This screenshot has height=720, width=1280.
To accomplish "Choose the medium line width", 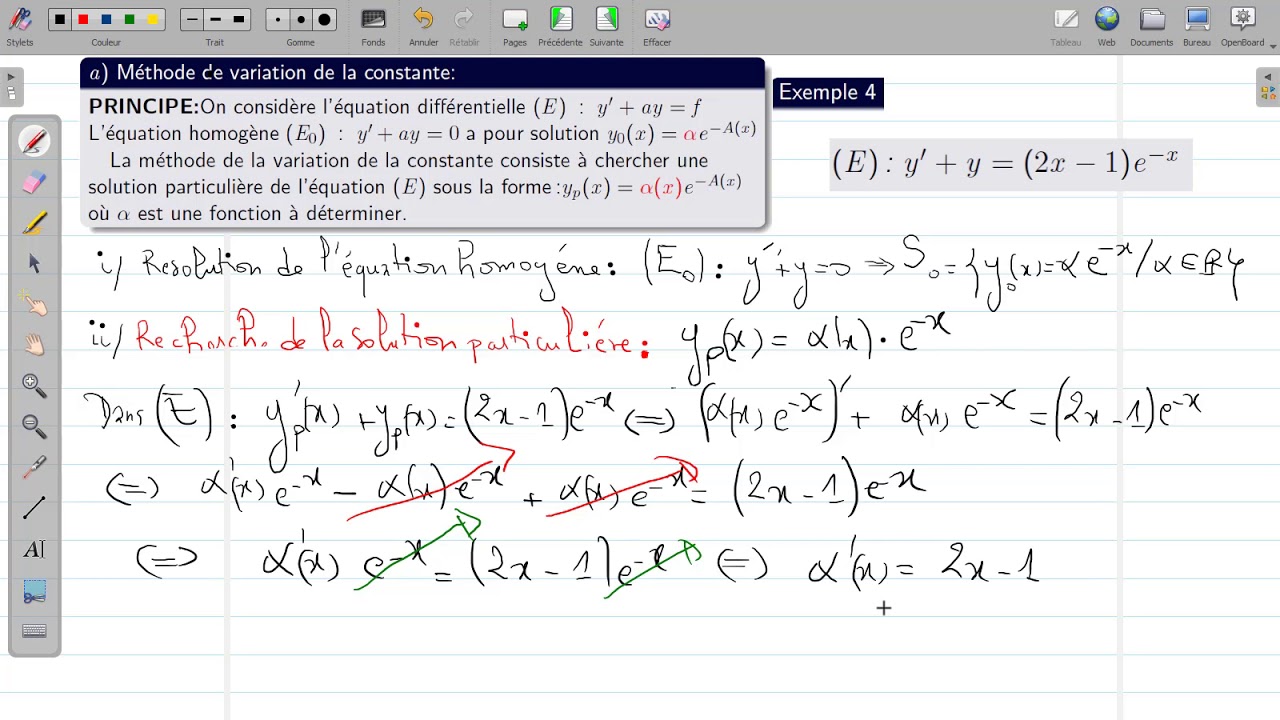I will (x=215, y=20).
